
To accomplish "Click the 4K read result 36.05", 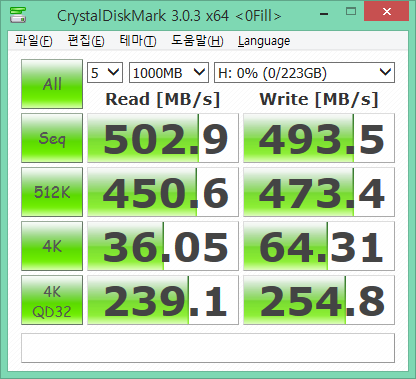I will point(163,246).
